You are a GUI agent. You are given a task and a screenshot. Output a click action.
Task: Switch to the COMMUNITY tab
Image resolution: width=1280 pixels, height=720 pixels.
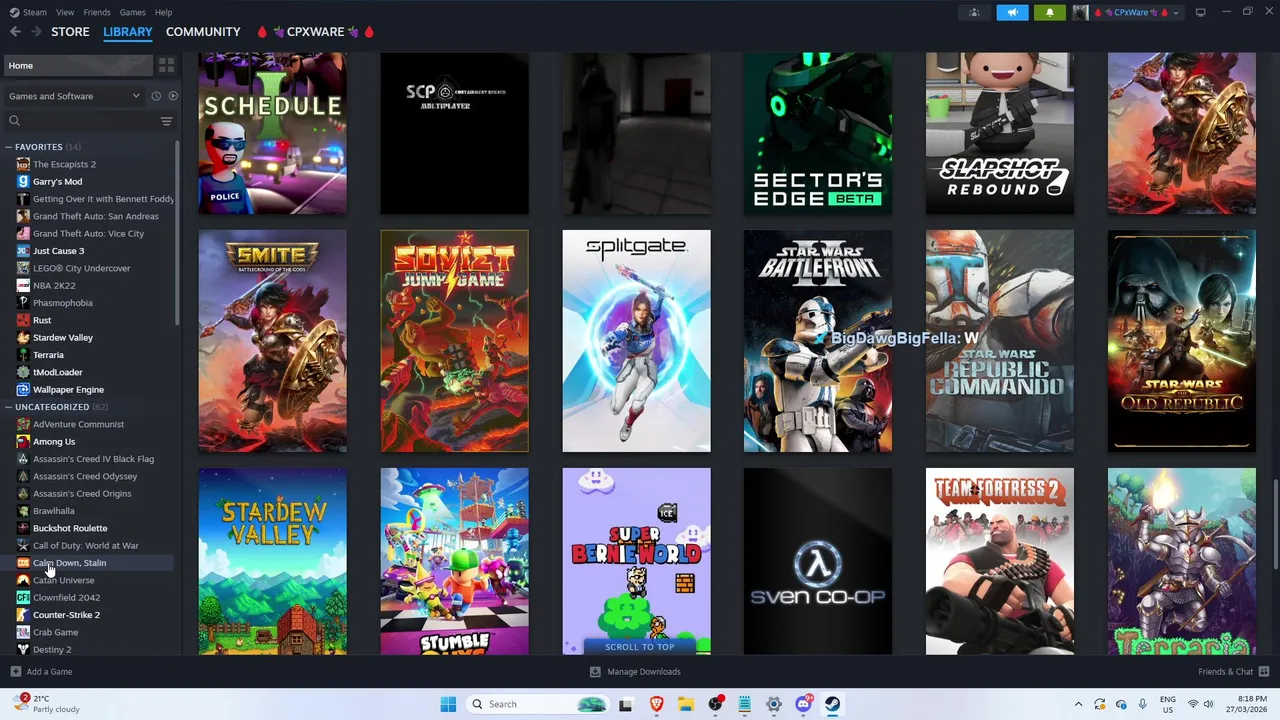click(203, 32)
